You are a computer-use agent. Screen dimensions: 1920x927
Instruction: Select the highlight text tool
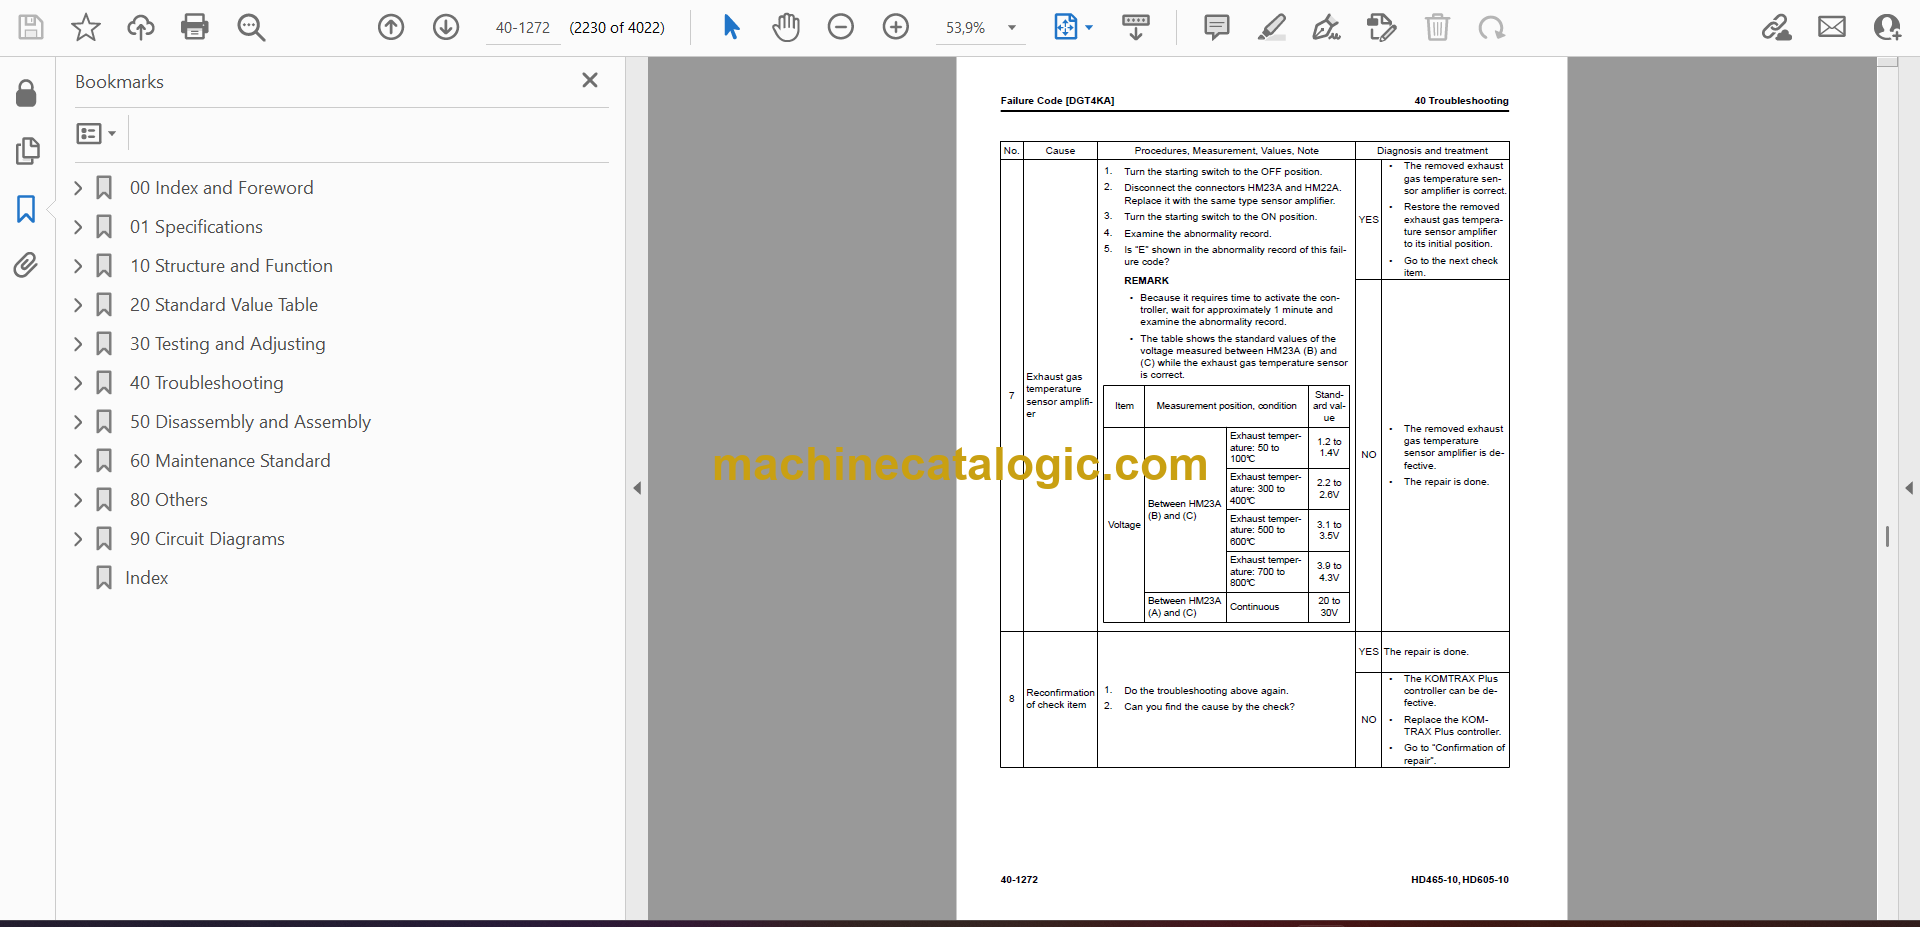pyautogui.click(x=1272, y=27)
